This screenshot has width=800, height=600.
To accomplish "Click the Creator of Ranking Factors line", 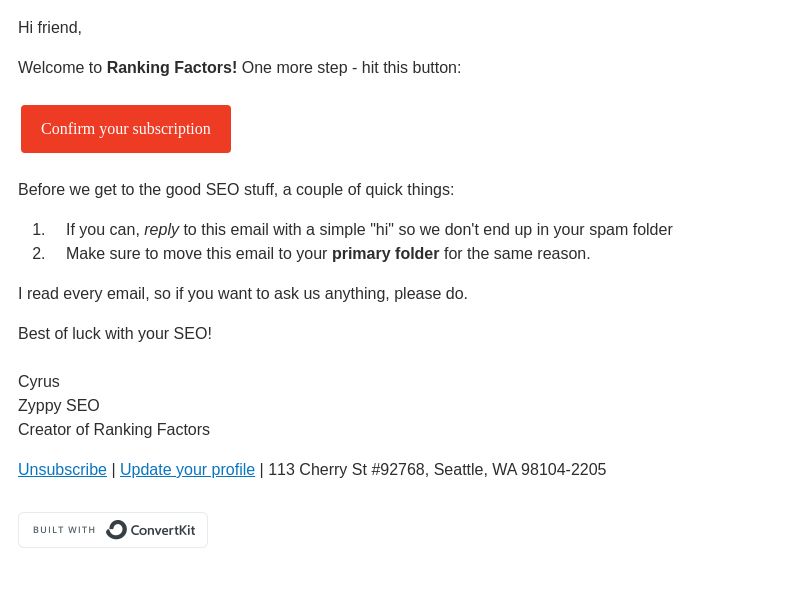I will coord(114,430).
